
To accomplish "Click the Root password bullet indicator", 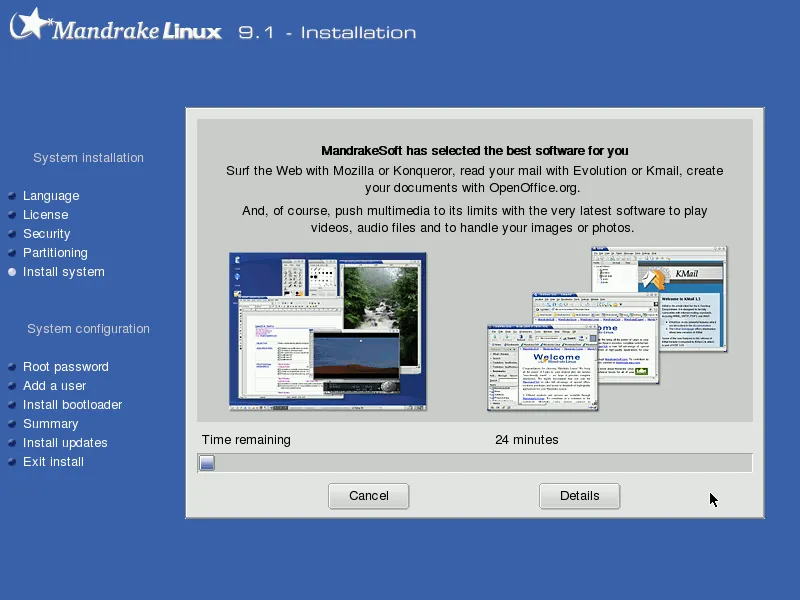I will [x=12, y=367].
